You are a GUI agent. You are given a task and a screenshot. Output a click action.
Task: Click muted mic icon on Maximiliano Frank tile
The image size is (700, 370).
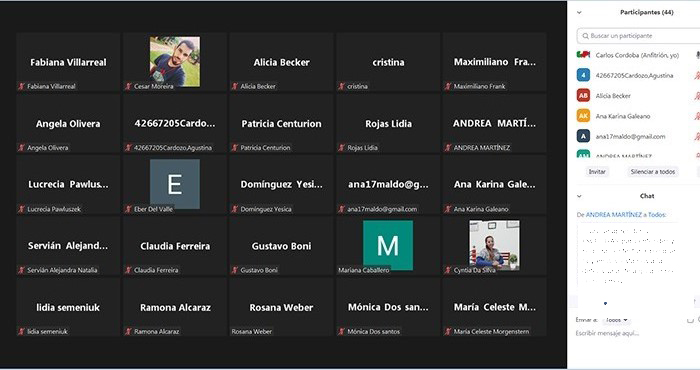tap(448, 86)
